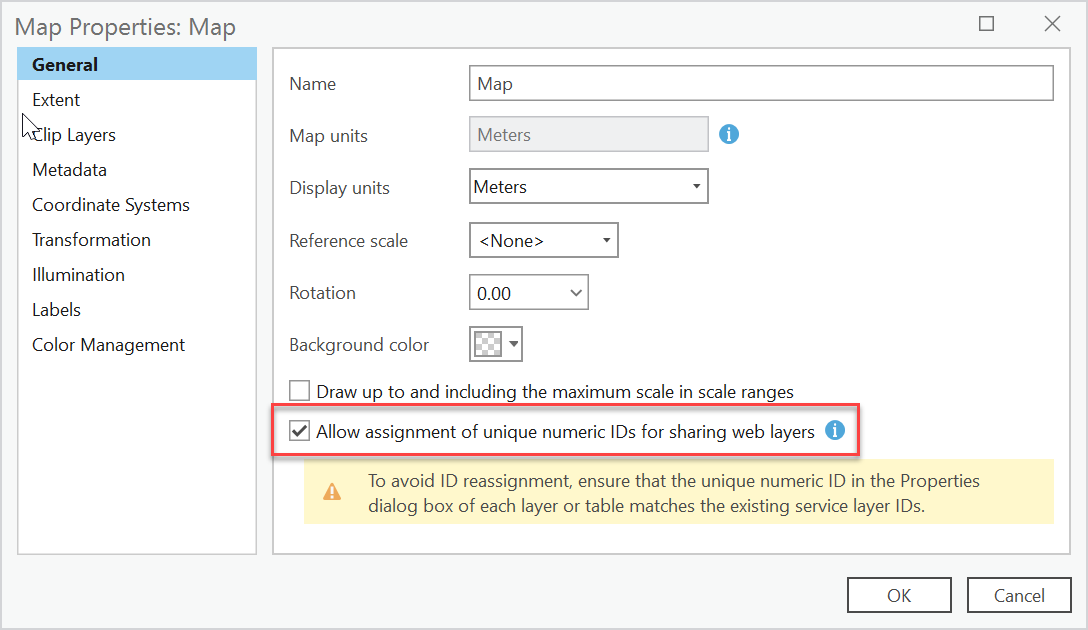1088x630 pixels.
Task: Select the Illumination page
Action: tap(78, 274)
